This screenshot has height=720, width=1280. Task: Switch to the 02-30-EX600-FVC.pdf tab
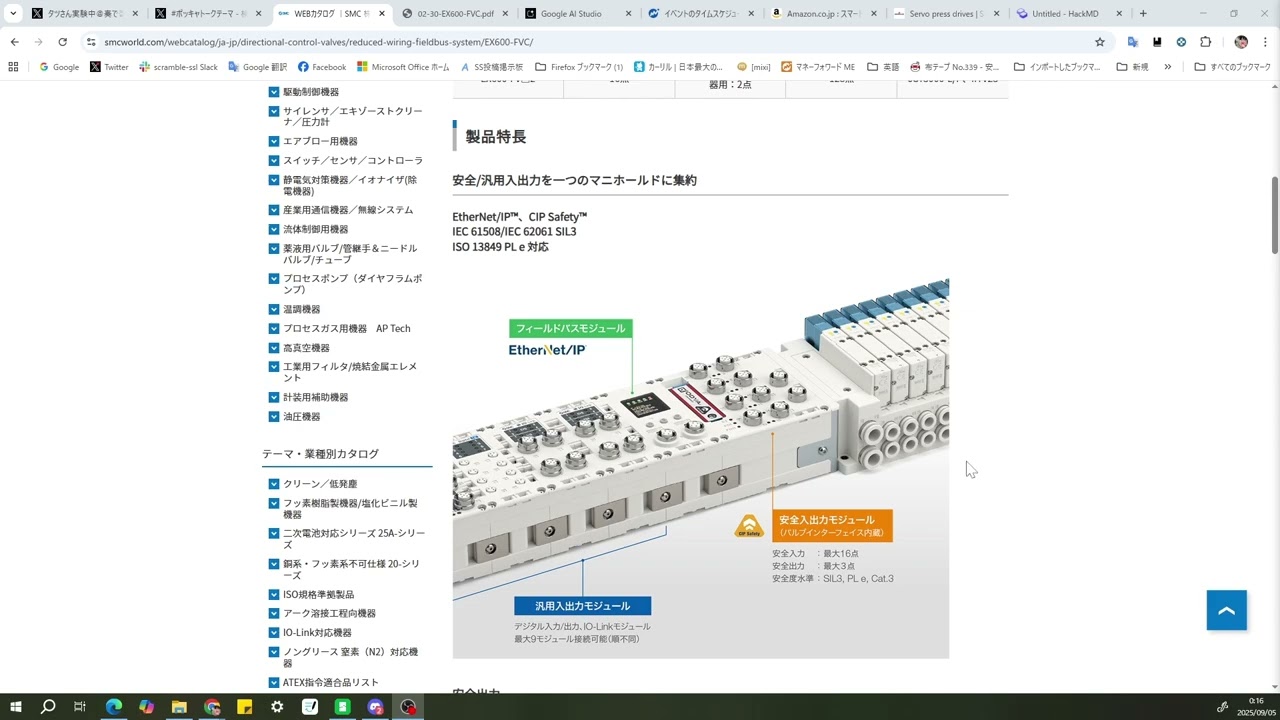pos(456,14)
